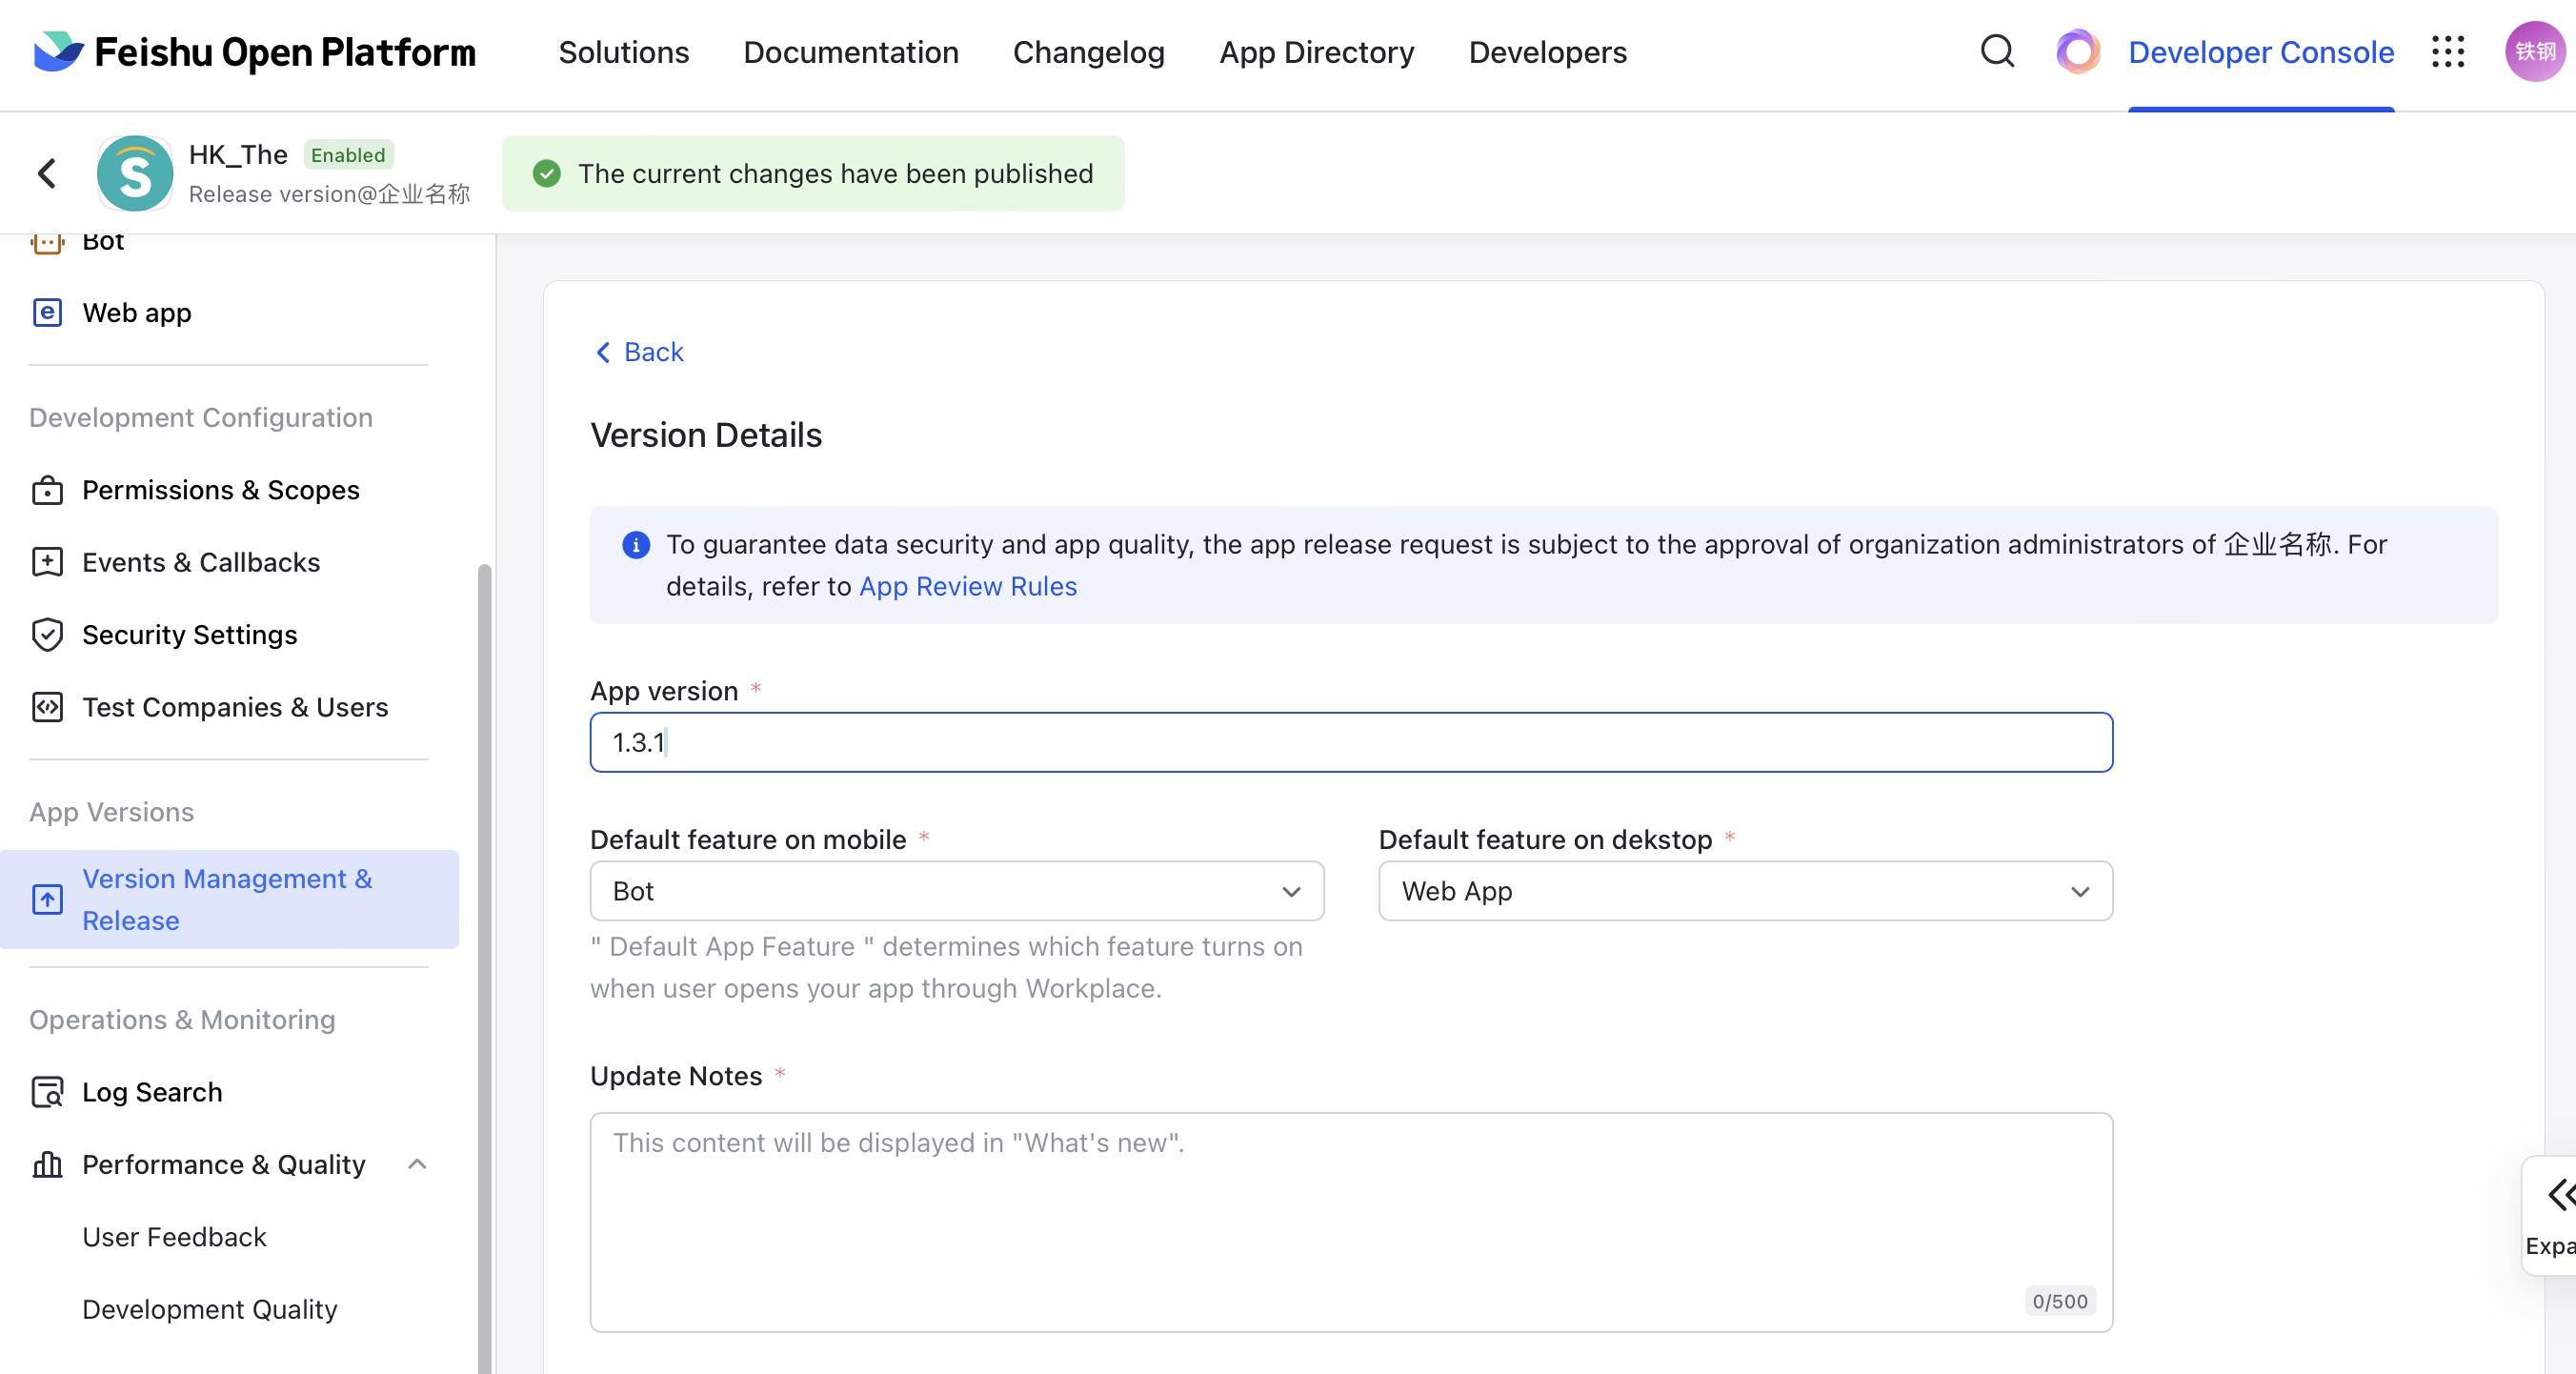The width and height of the screenshot is (2576, 1374).
Task: Open User Feedback page
Action: [174, 1237]
